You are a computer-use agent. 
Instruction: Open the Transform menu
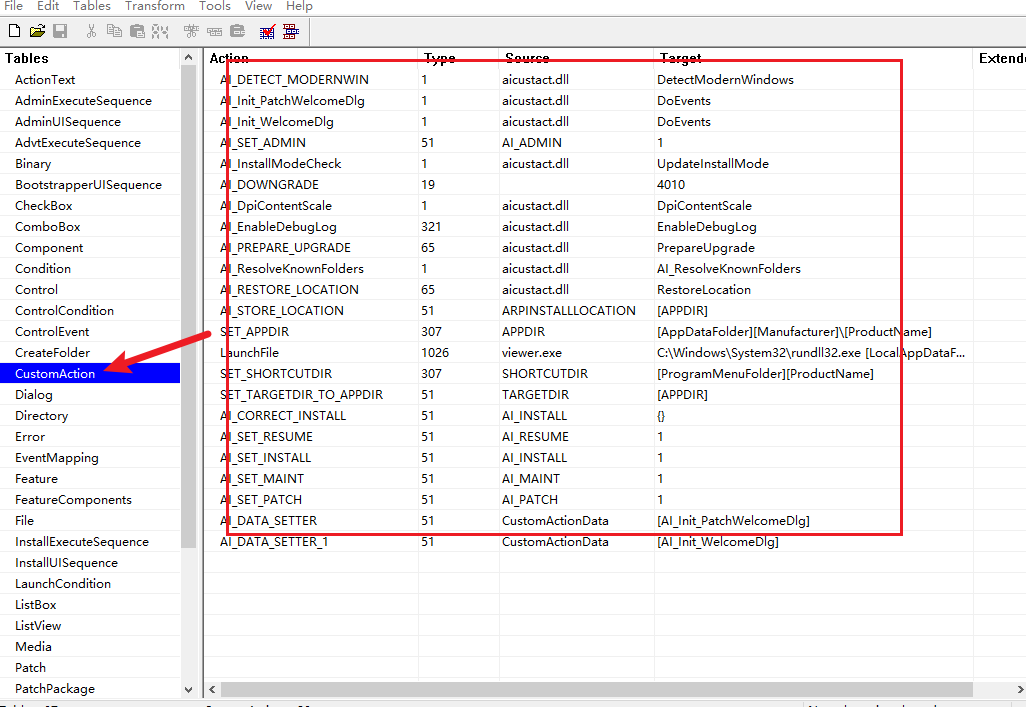tap(155, 6)
